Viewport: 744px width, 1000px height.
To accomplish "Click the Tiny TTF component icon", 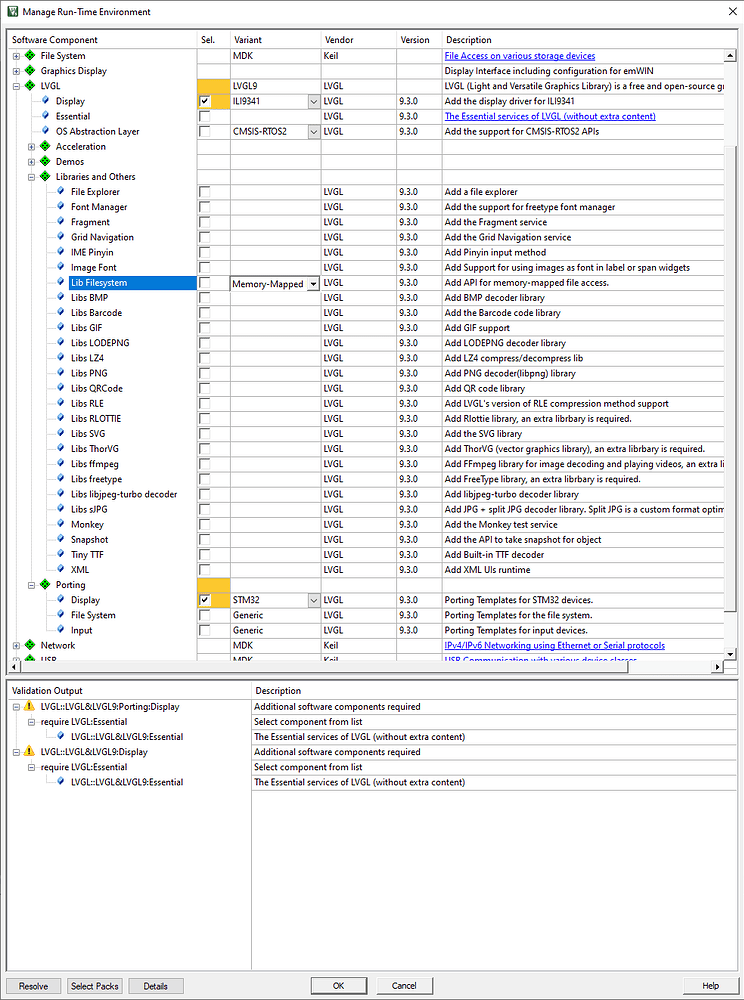I will click(x=61, y=554).
